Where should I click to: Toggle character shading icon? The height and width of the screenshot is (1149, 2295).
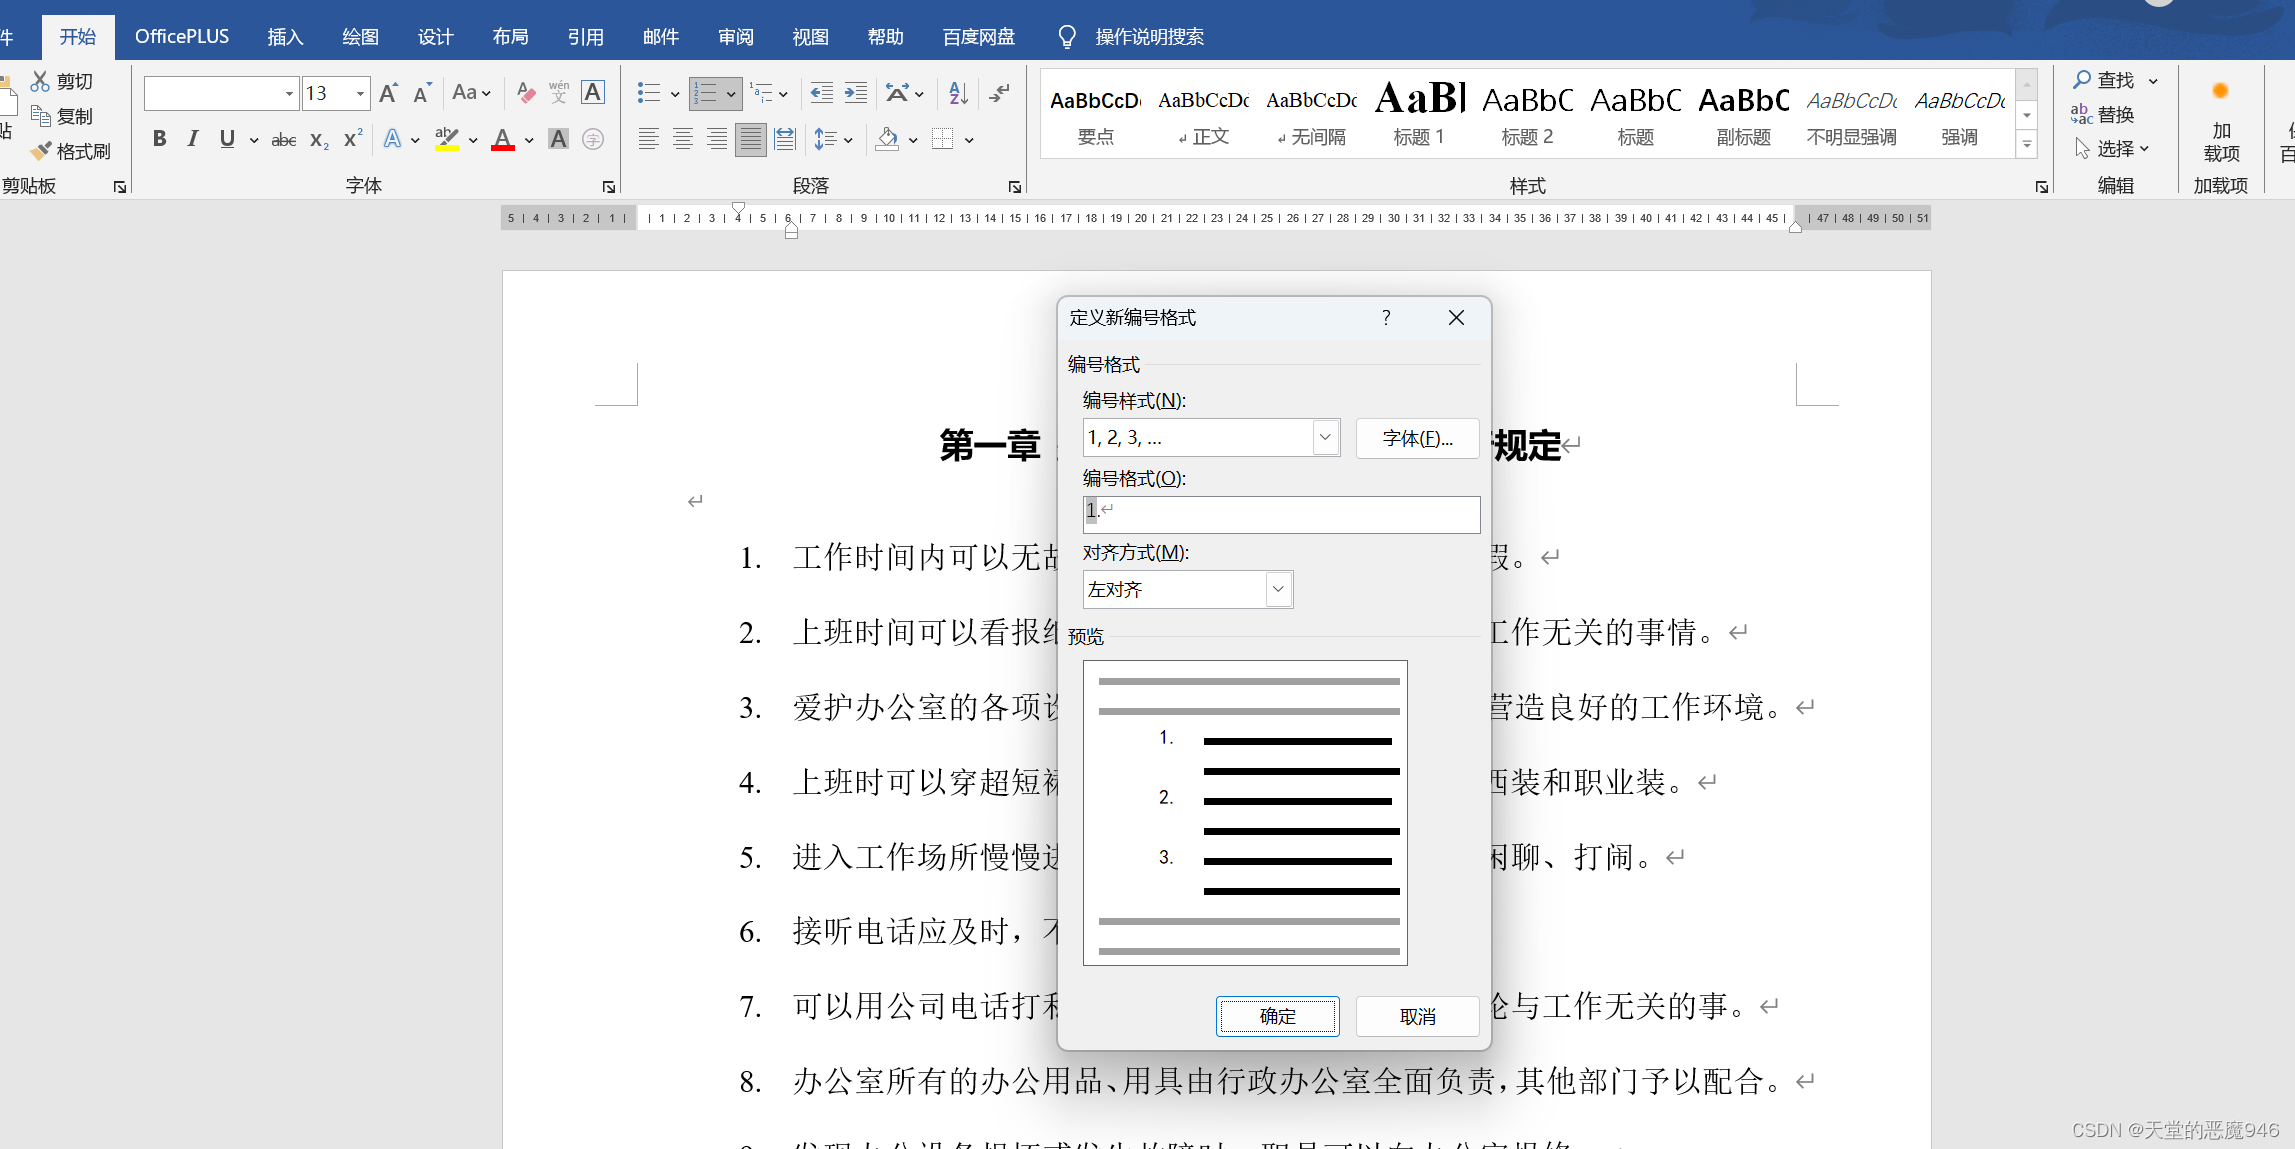[559, 139]
